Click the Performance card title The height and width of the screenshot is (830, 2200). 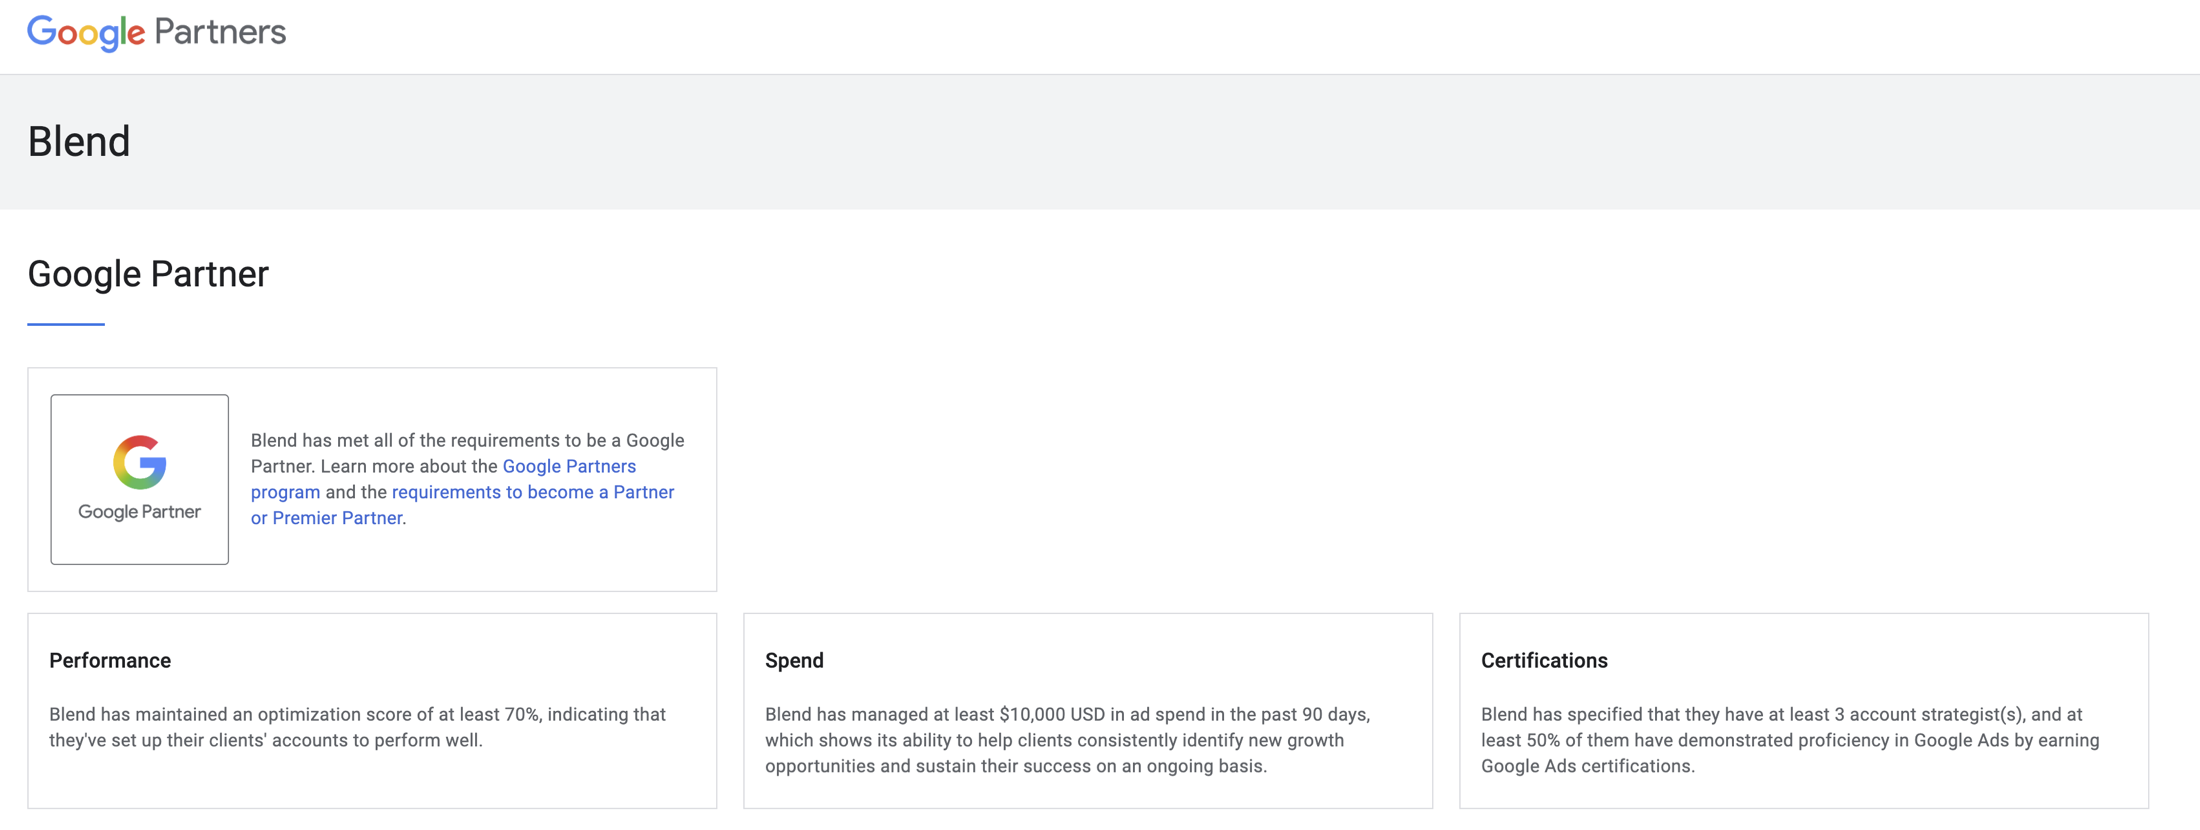[x=110, y=660]
